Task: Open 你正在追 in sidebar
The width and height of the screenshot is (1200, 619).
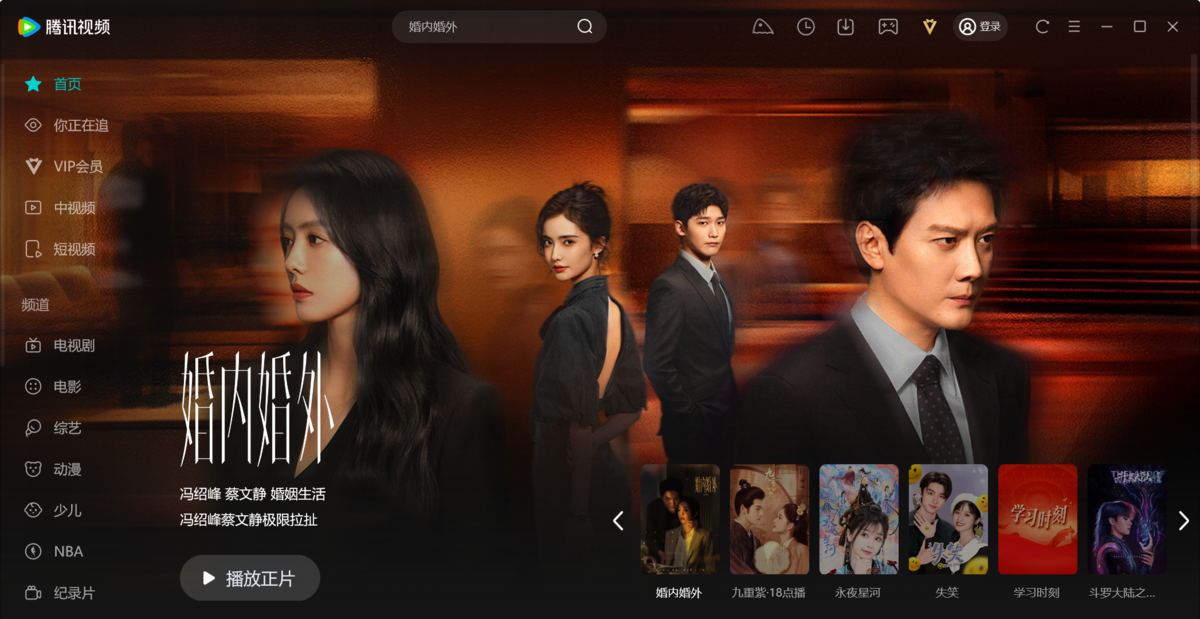Action: [x=81, y=125]
